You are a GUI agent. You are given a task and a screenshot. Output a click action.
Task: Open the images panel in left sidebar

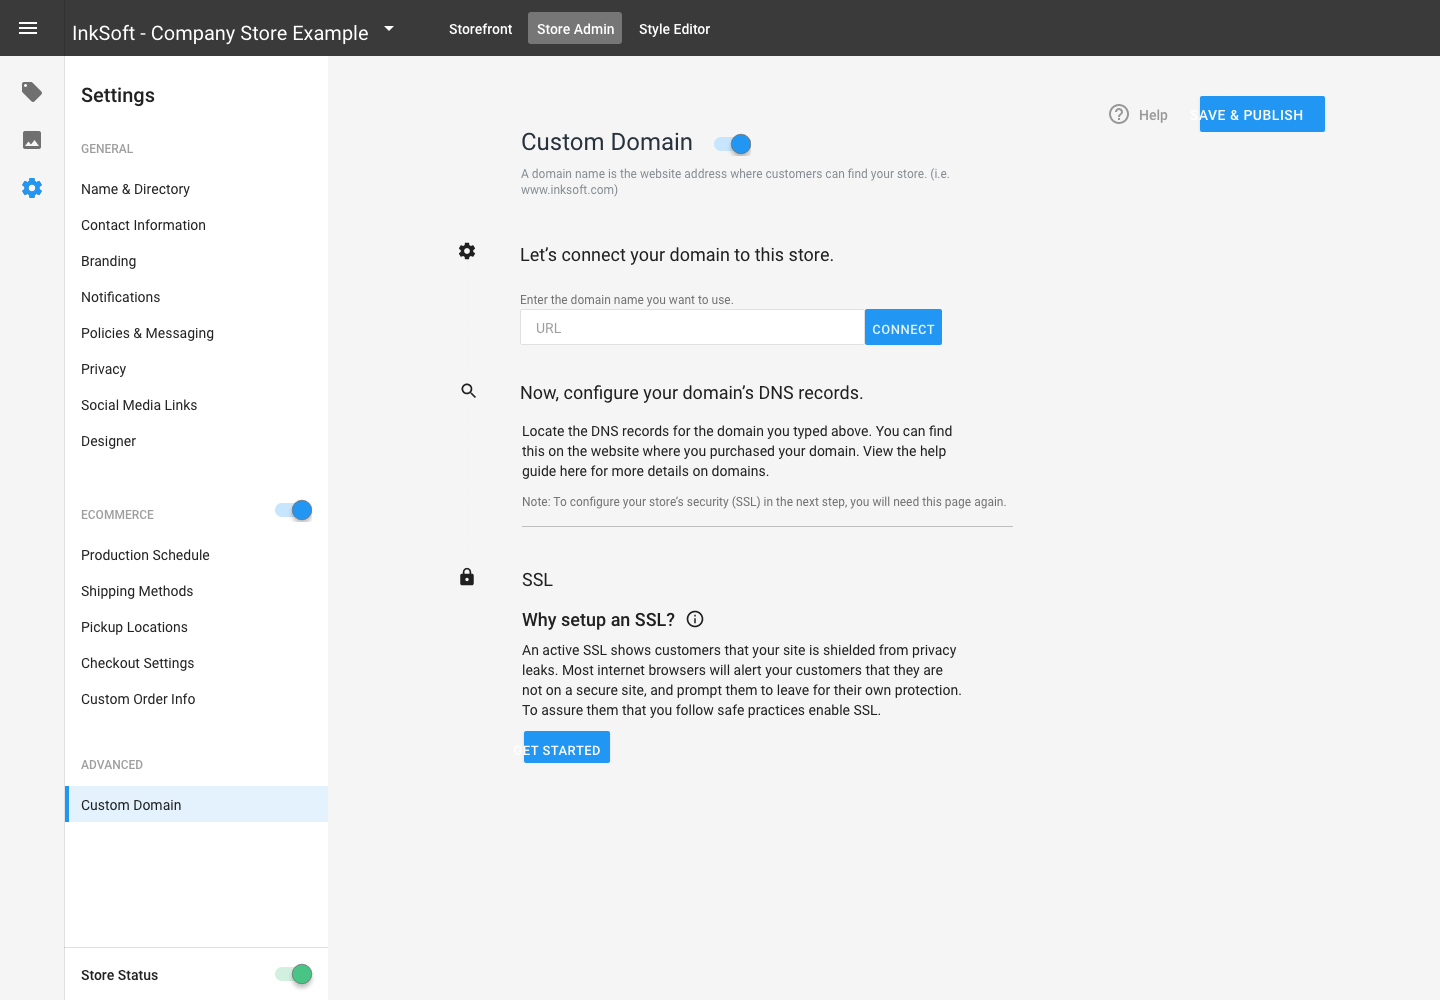click(x=31, y=140)
